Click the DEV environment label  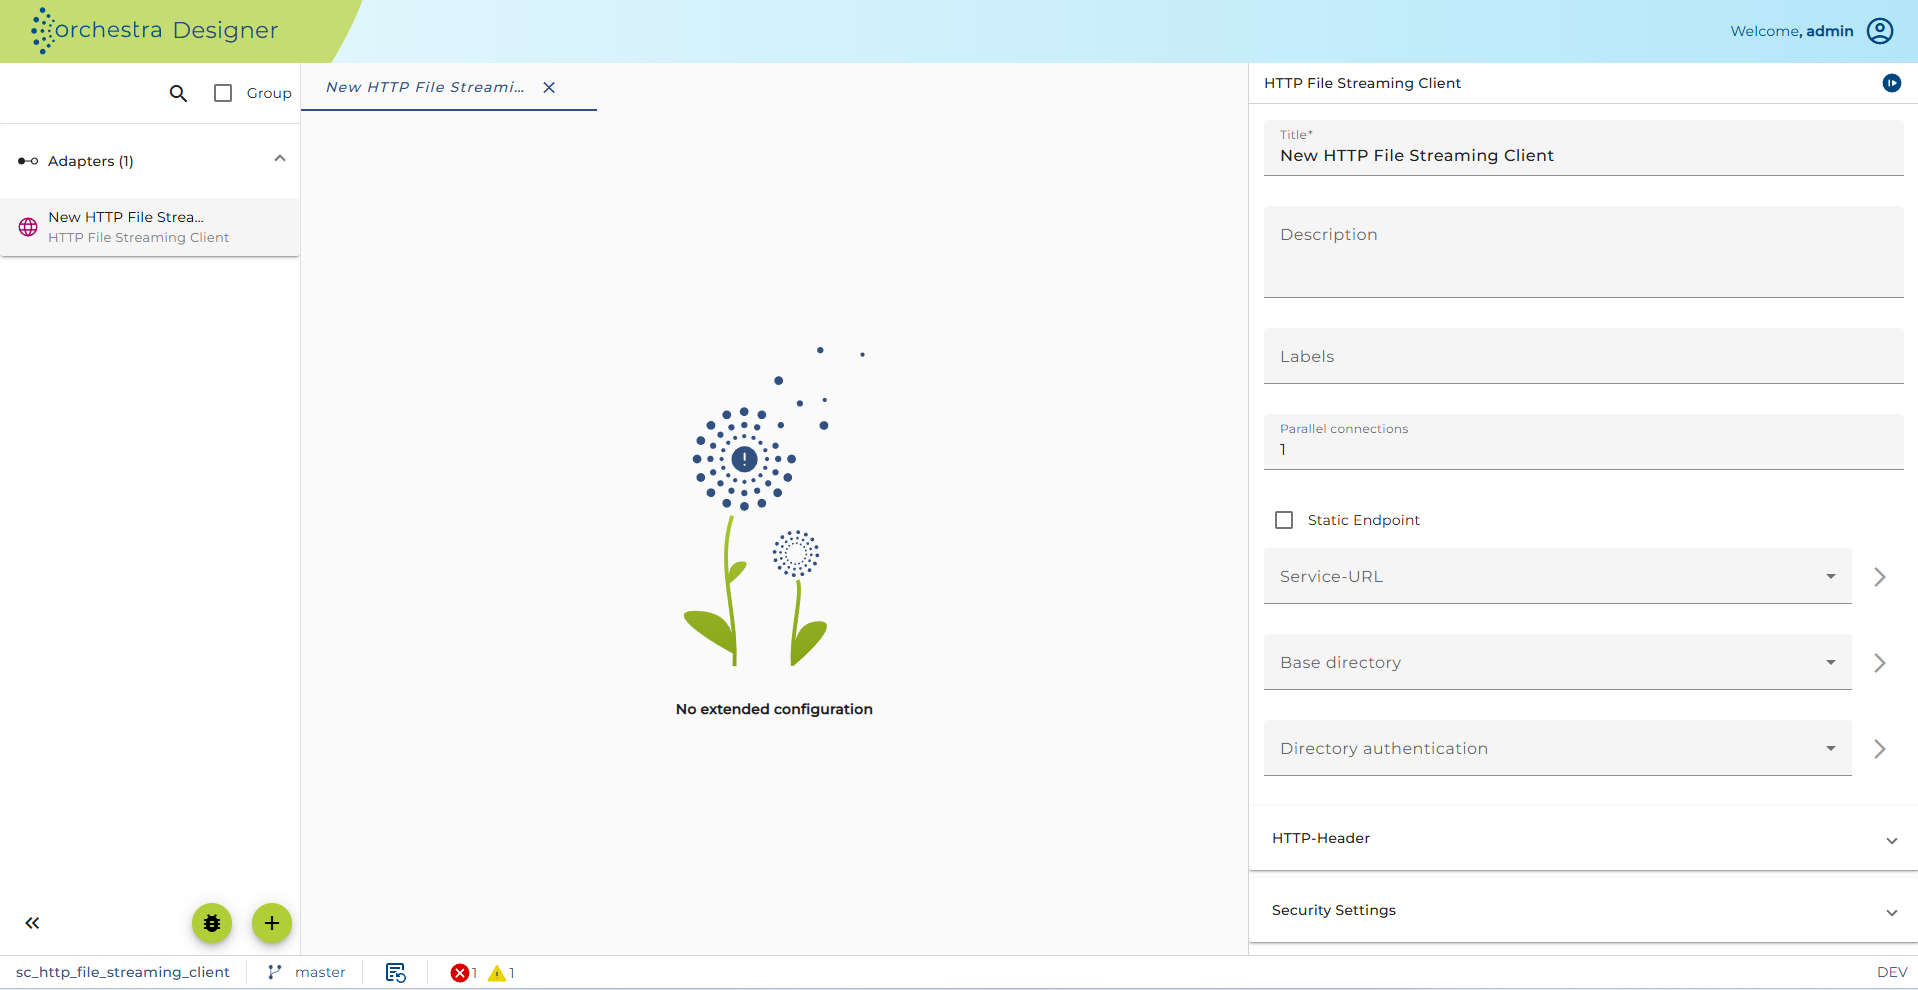point(1892,972)
